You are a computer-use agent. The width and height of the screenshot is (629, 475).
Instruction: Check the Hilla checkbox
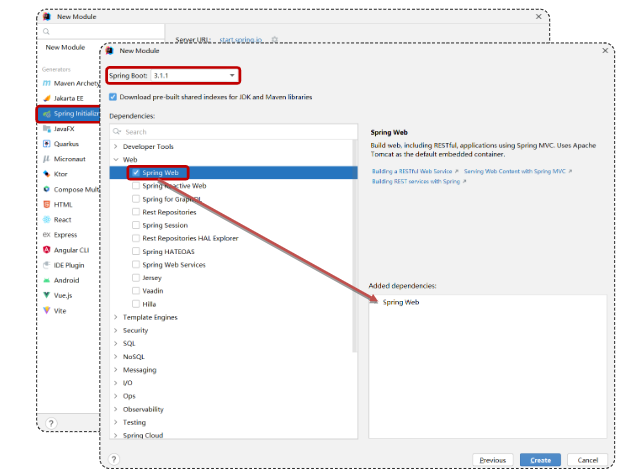pos(136,304)
